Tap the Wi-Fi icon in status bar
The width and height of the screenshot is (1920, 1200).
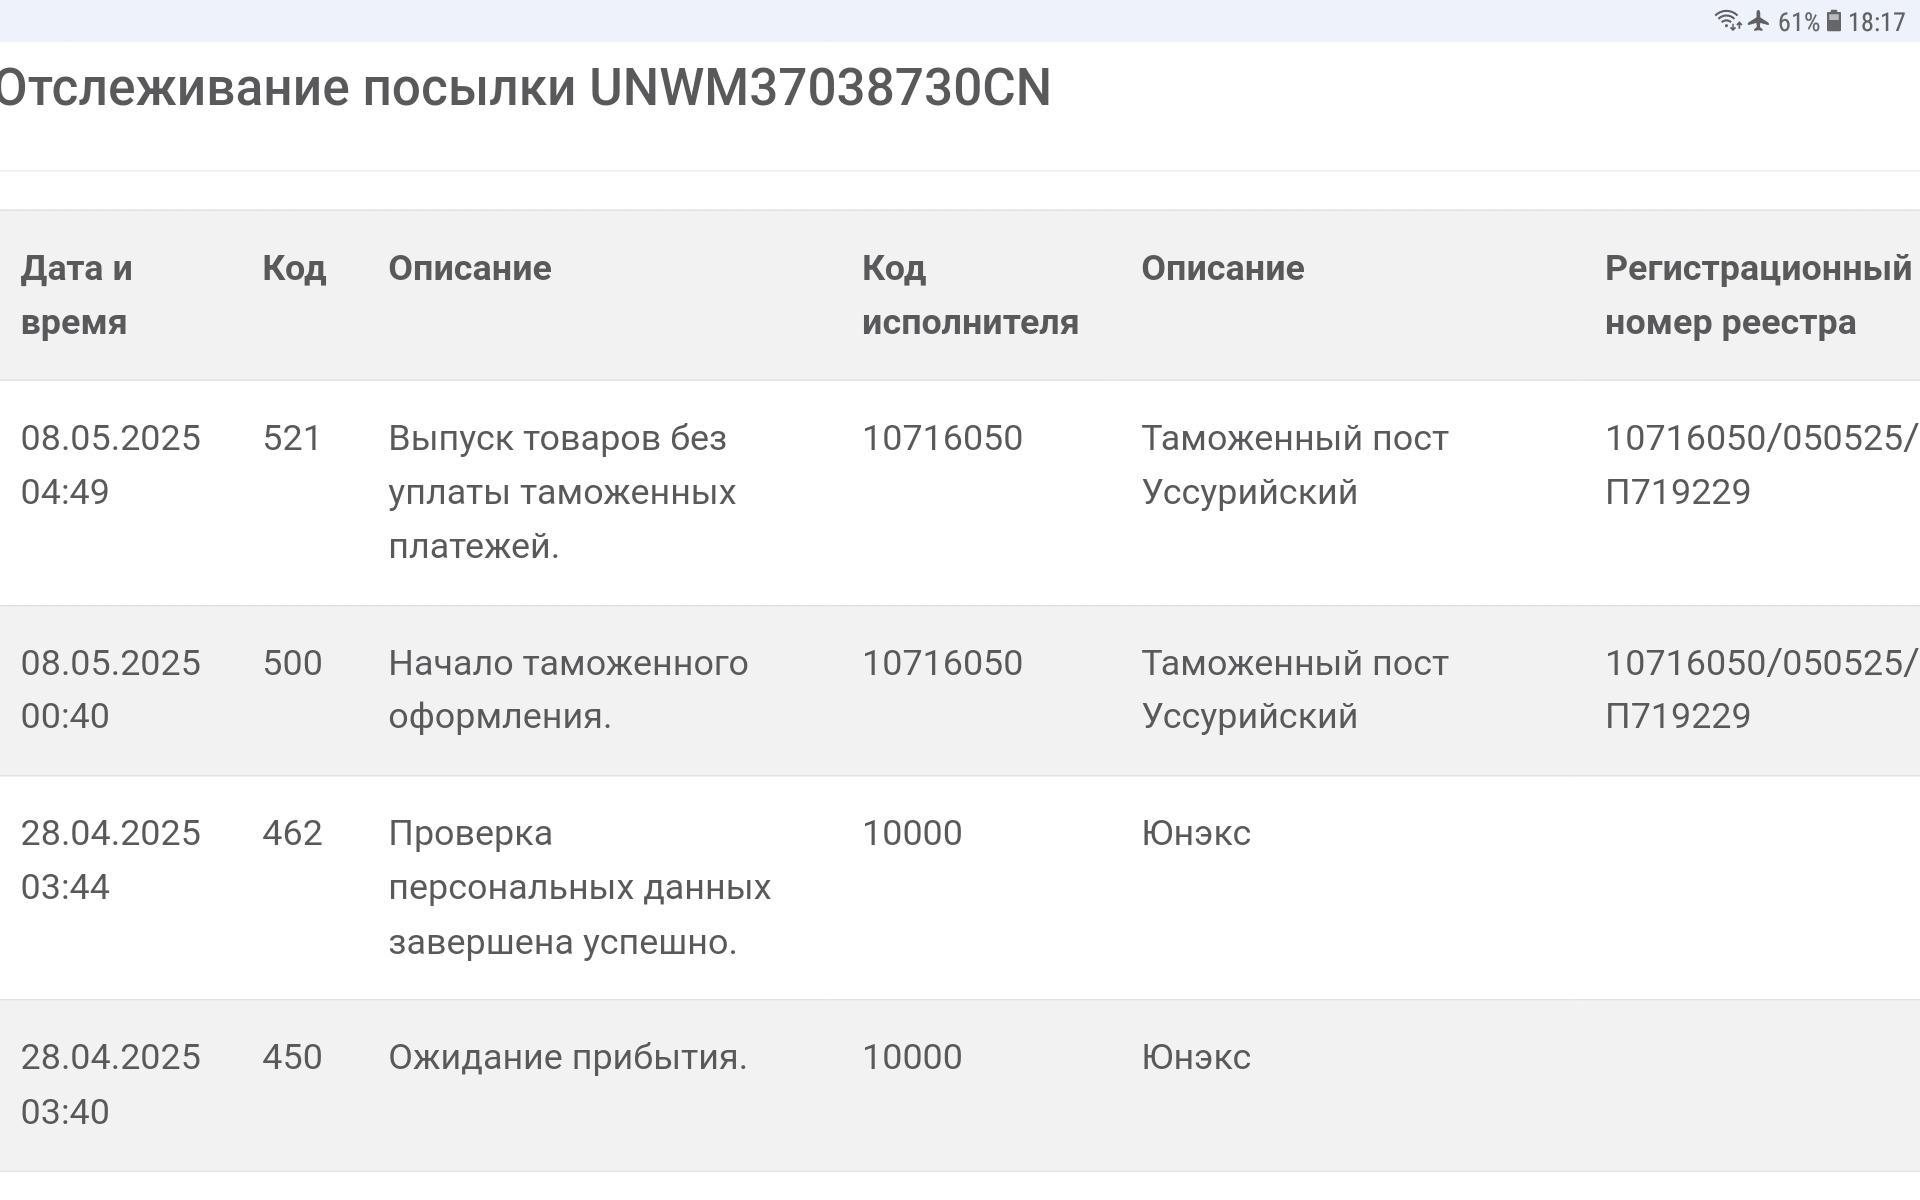click(x=1727, y=21)
